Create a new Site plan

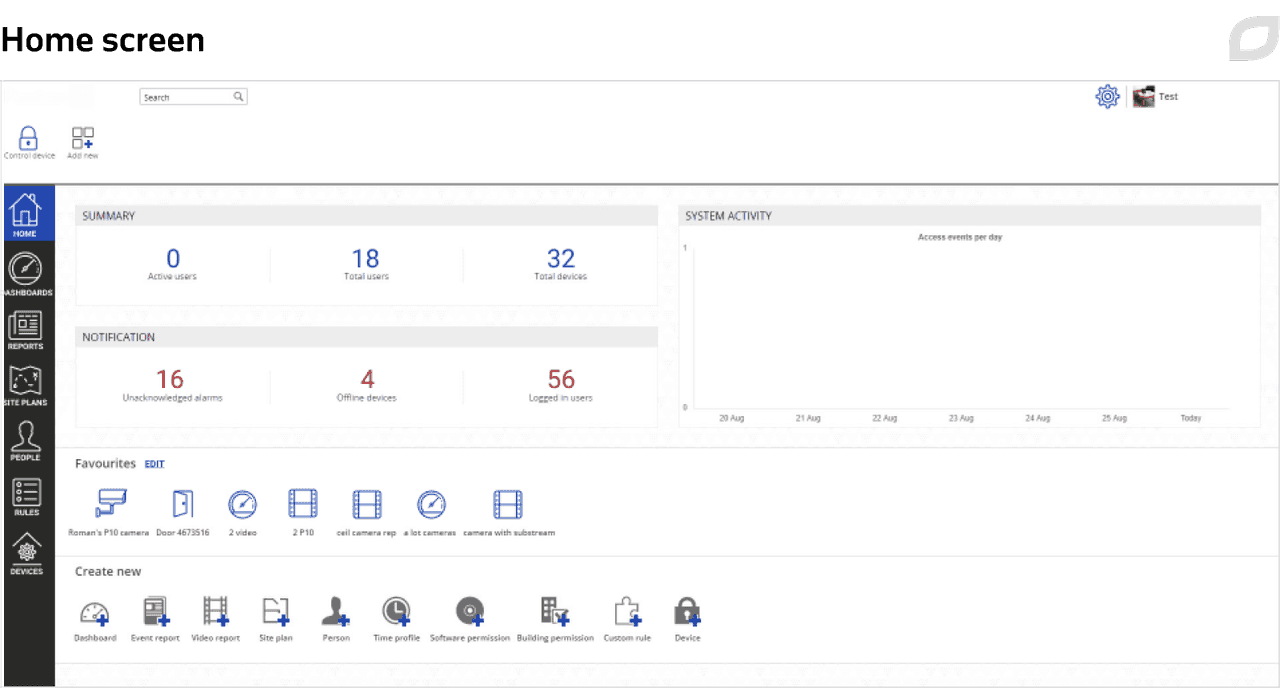click(275, 612)
